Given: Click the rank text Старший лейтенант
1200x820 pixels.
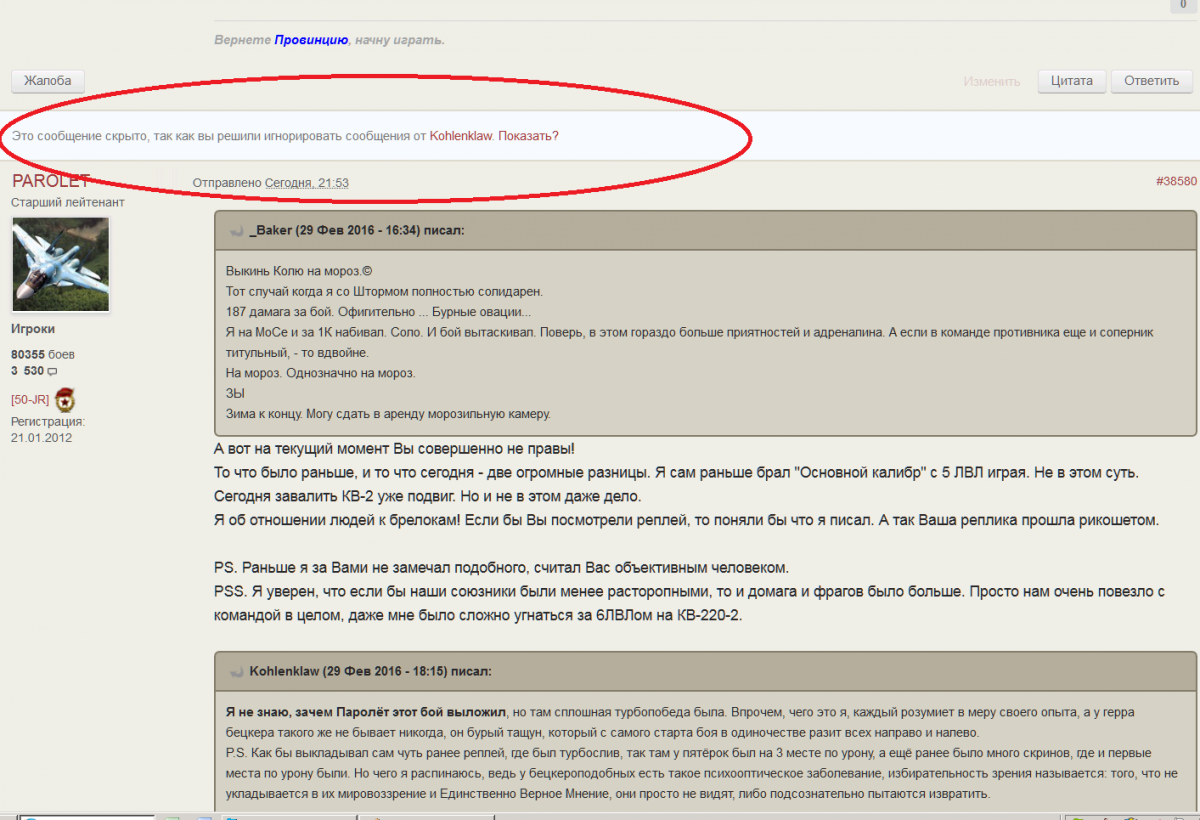Looking at the screenshot, I should click(x=68, y=203).
